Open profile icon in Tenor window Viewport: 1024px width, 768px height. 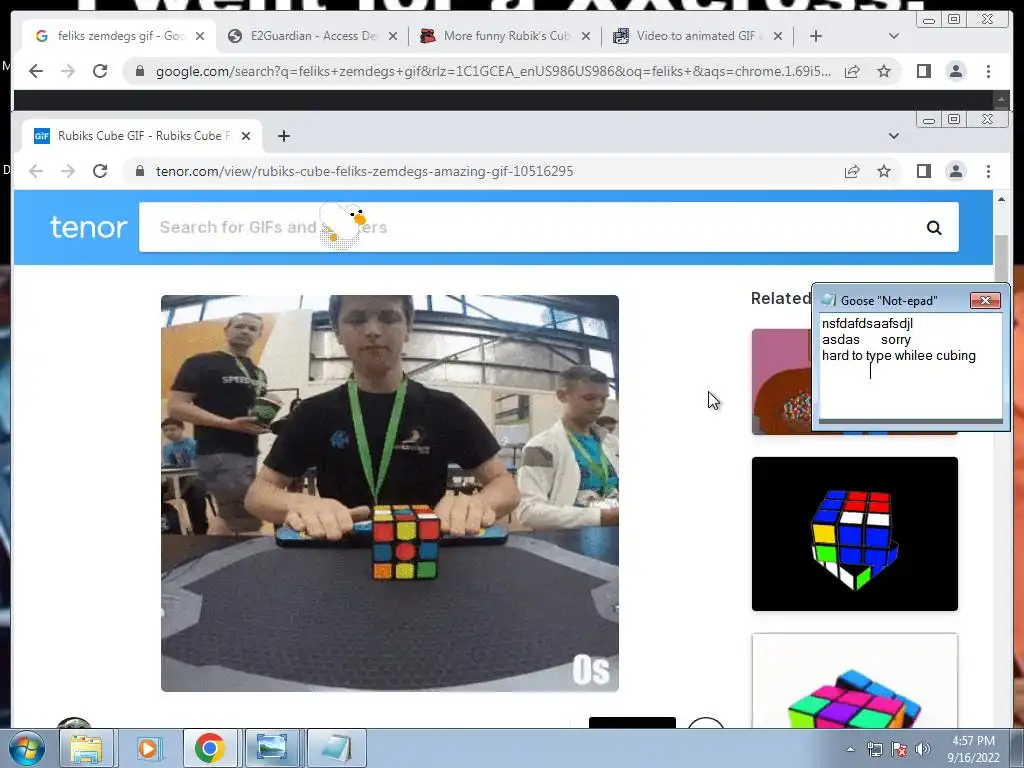pos(955,171)
